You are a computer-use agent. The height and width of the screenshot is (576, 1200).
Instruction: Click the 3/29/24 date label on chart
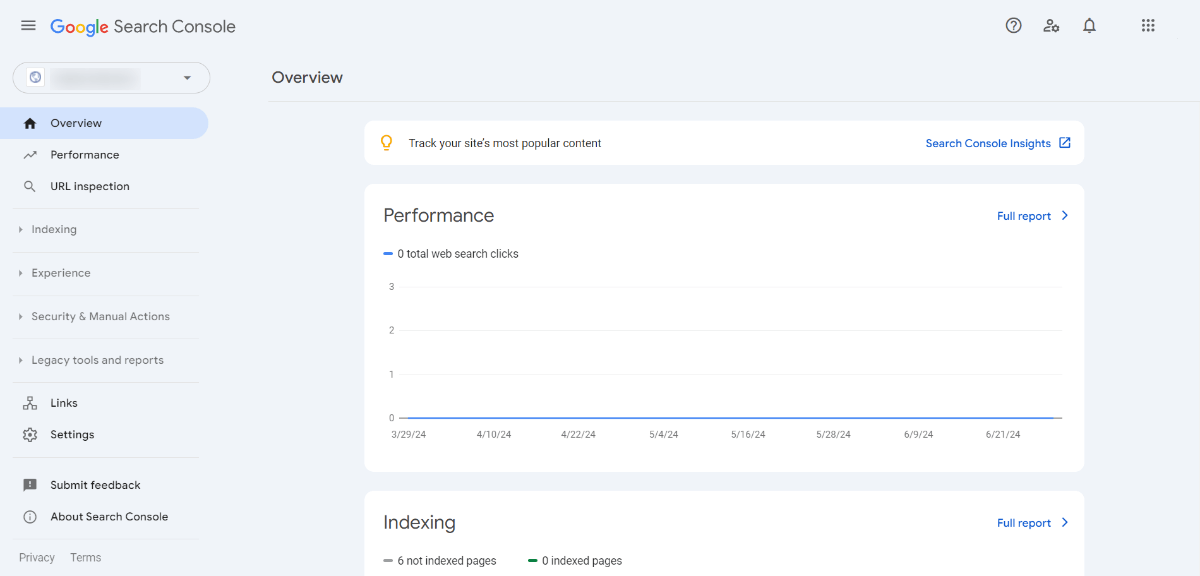pos(408,435)
